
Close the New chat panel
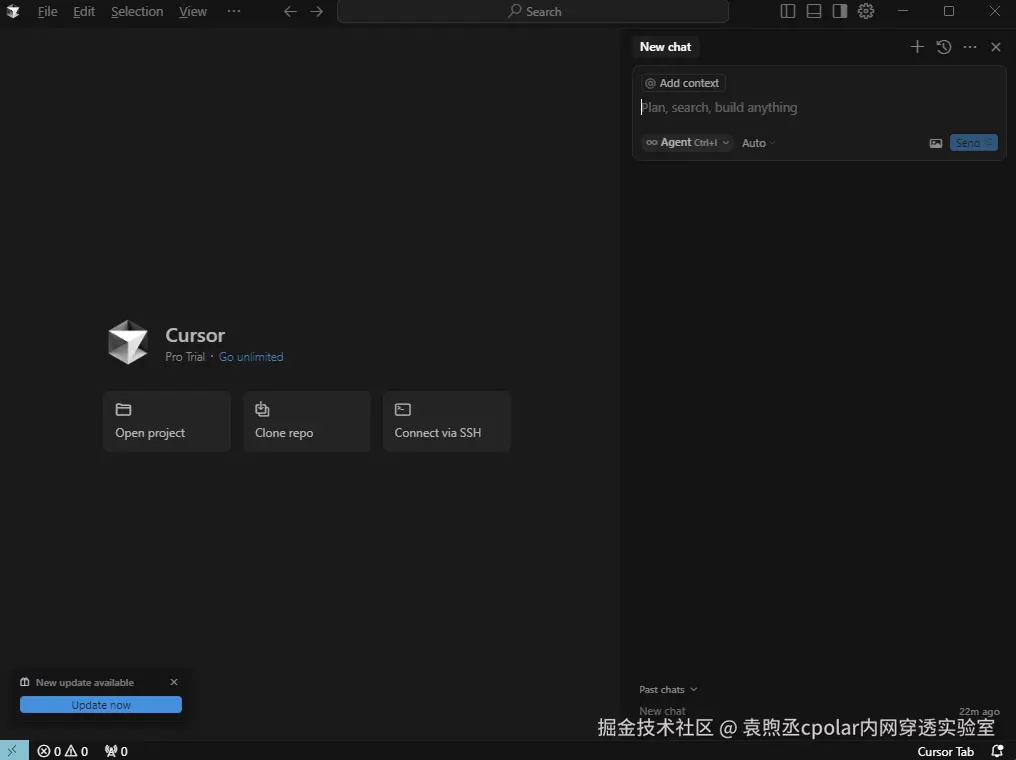[996, 47]
